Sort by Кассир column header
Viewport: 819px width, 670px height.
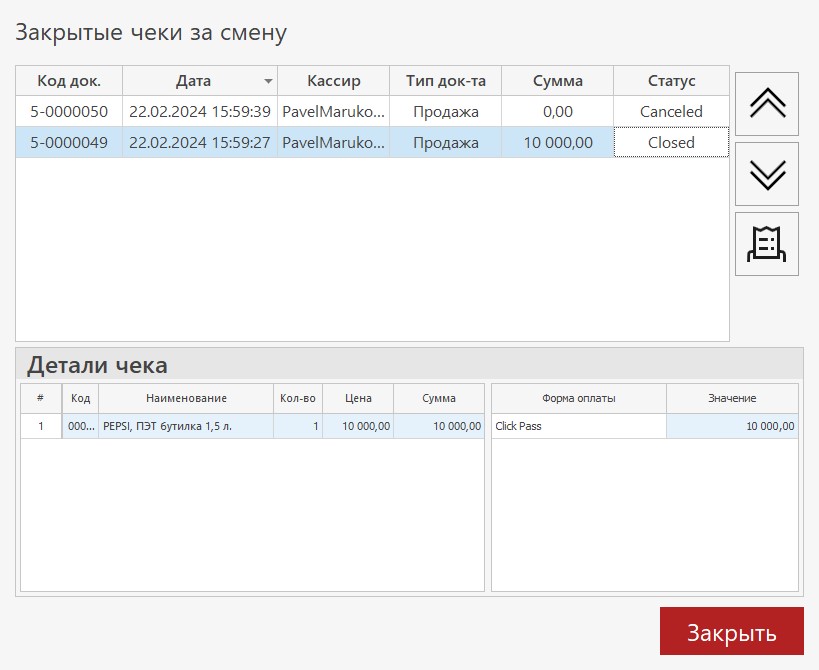pyautogui.click(x=333, y=81)
